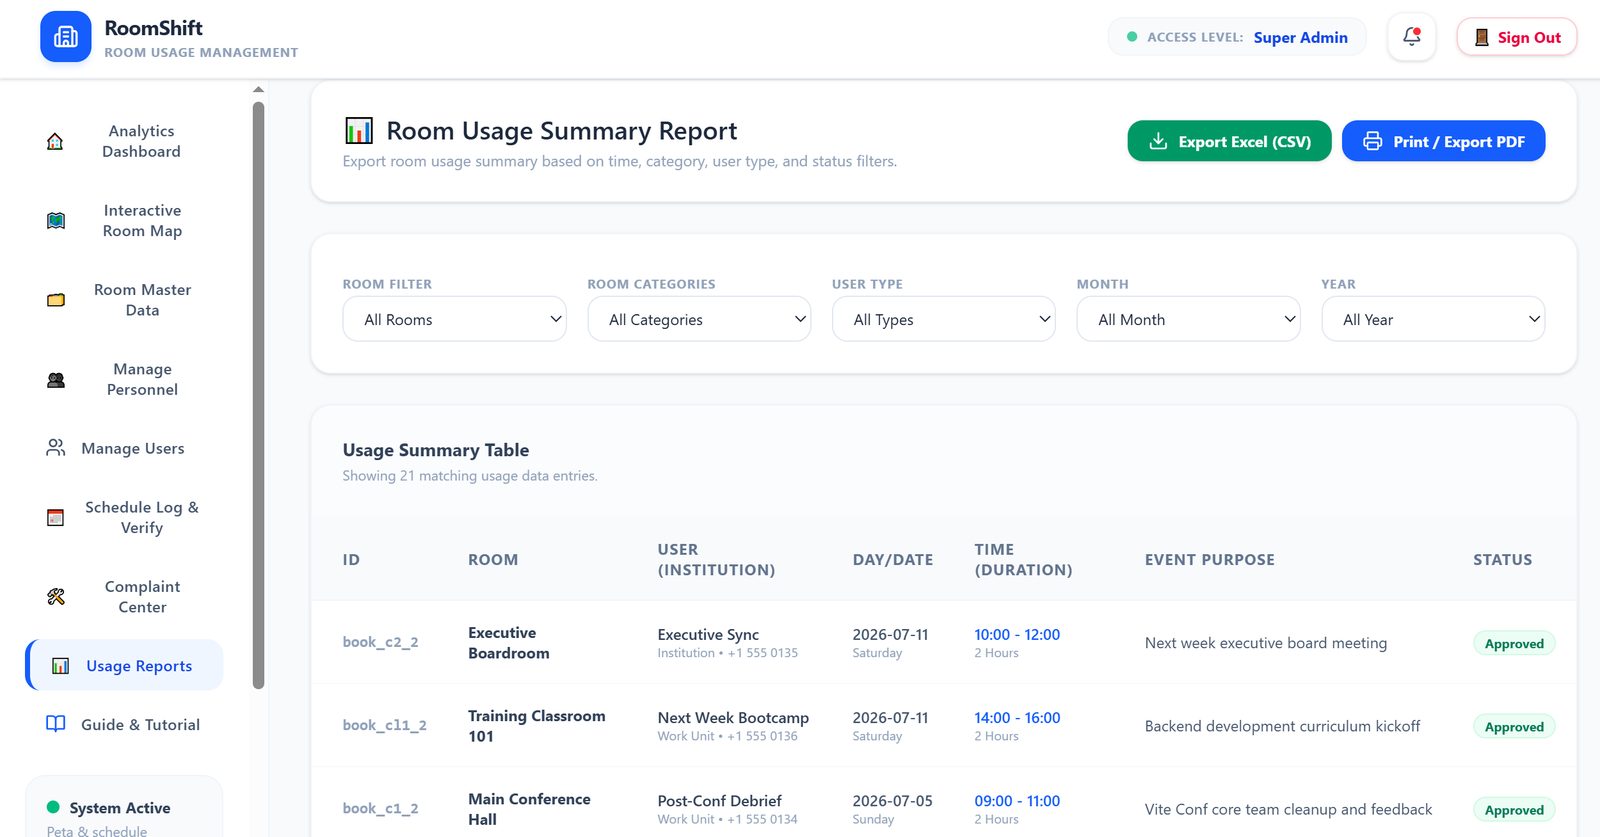Viewport: 1600px width, 837px height.
Task: Click Executive Boardroom room name
Action: click(x=509, y=643)
